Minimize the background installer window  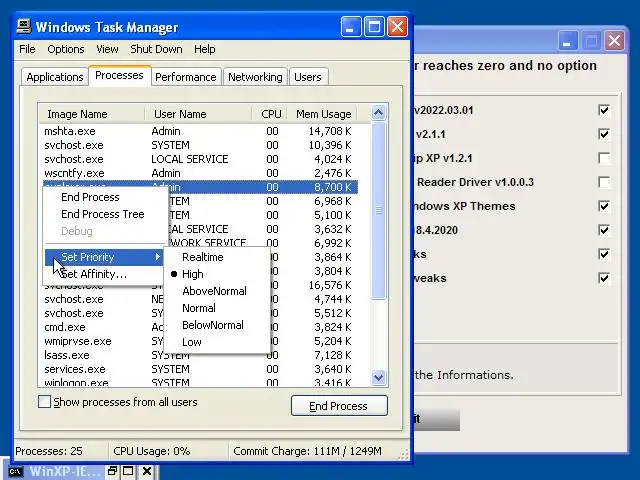(567, 41)
